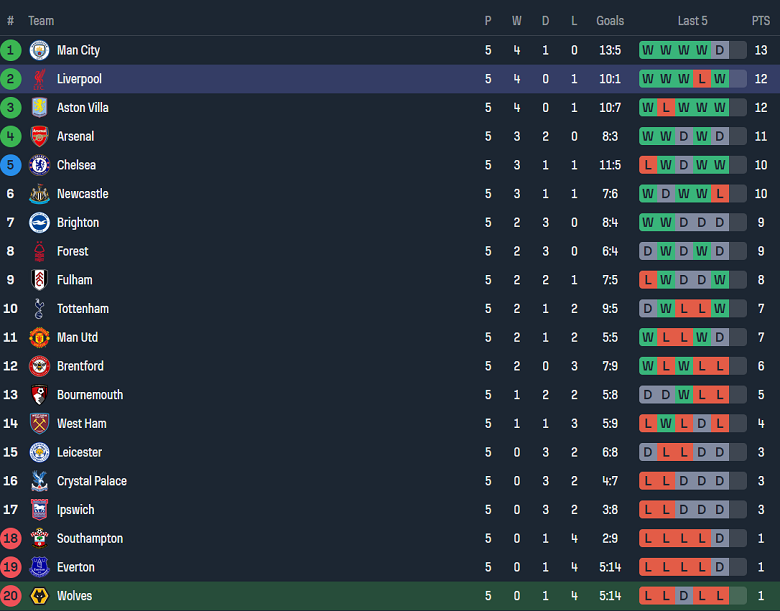Click the Last 5 column header
This screenshot has width=780, height=611.
coord(692,20)
